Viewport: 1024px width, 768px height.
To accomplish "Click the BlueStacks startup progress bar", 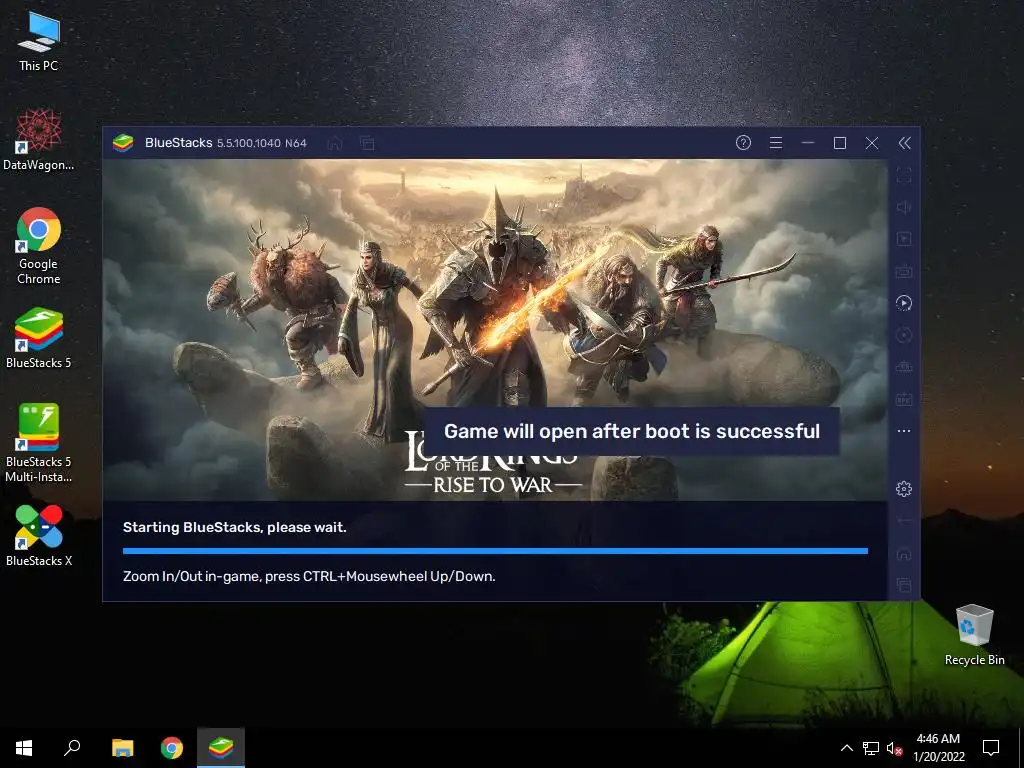I will (495, 551).
